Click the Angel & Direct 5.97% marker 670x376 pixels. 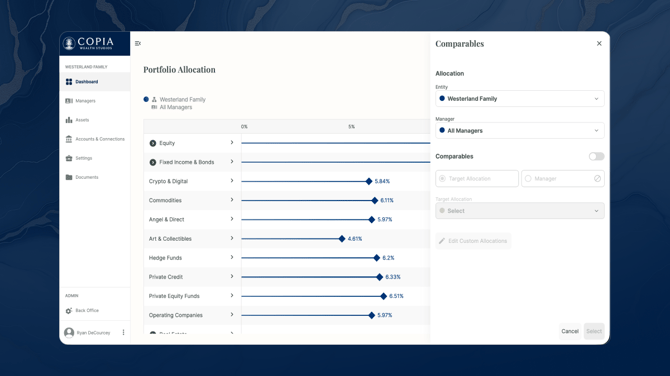click(x=371, y=220)
